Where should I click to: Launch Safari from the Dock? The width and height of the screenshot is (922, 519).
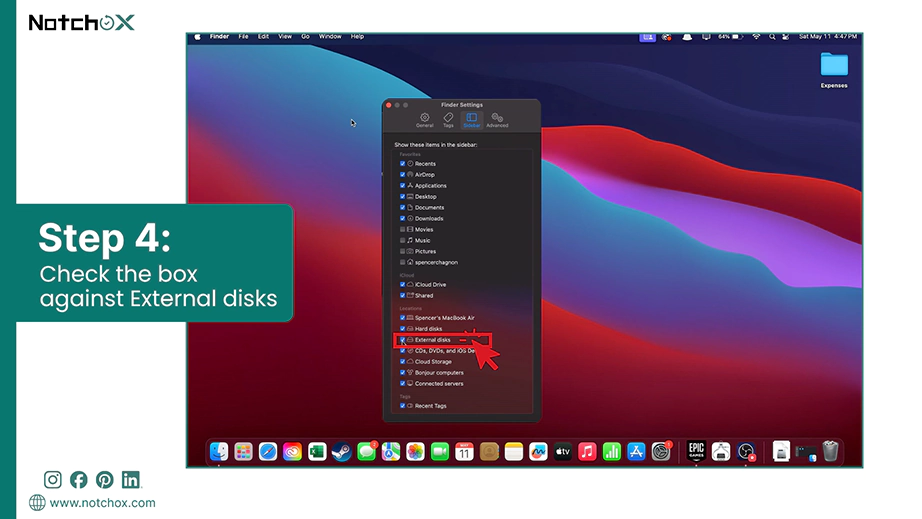(x=268, y=451)
